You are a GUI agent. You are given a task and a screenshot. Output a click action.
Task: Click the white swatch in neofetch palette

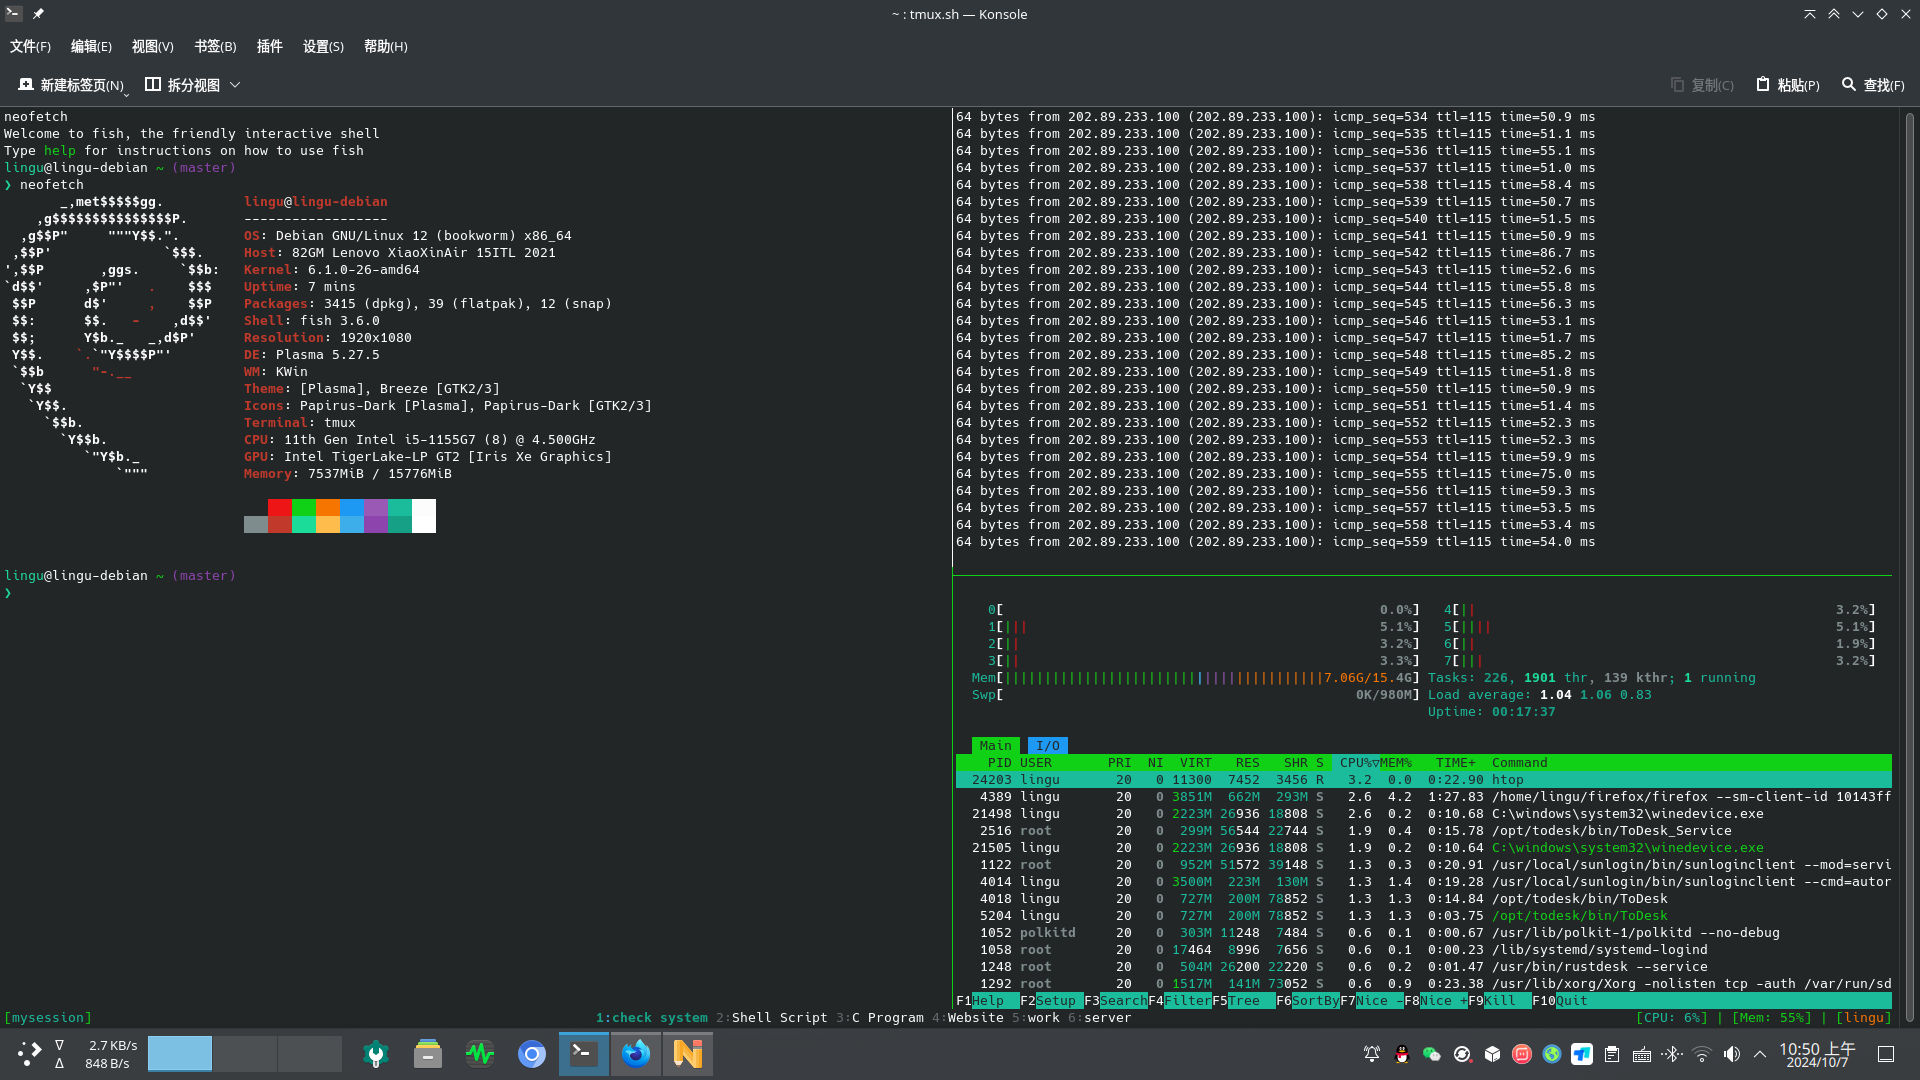point(424,516)
